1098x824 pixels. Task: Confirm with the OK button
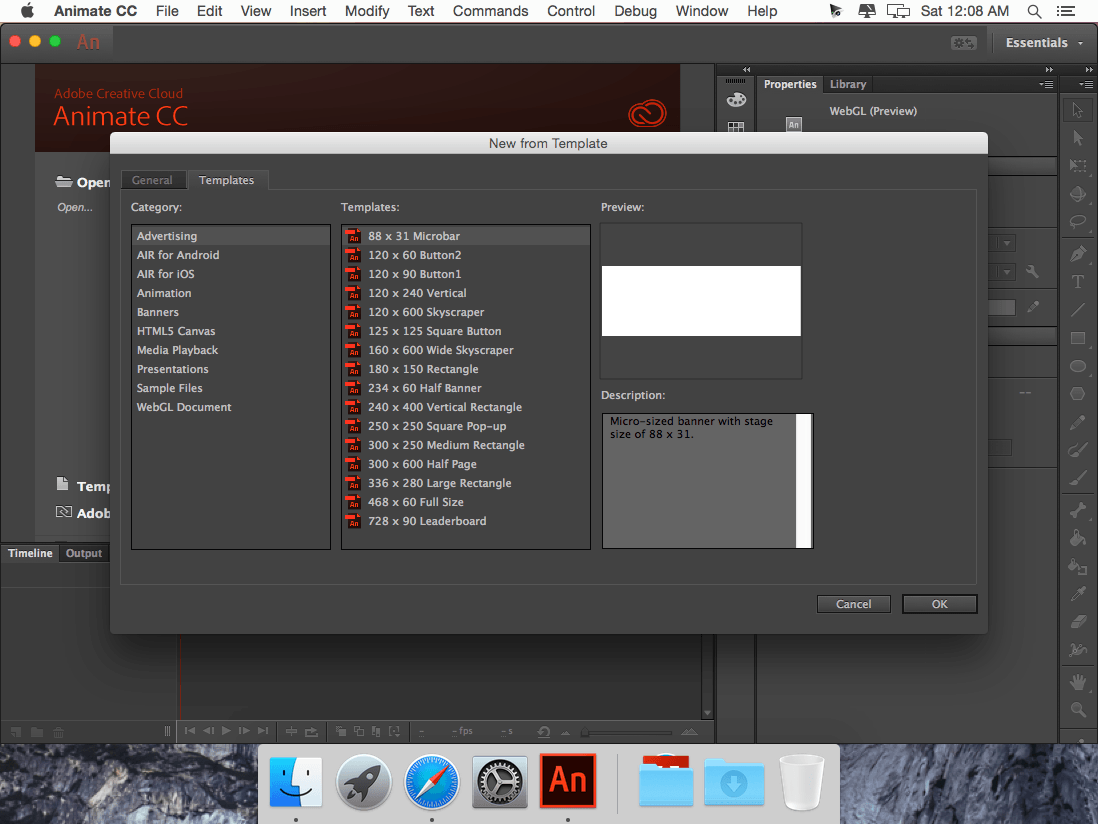pos(940,604)
